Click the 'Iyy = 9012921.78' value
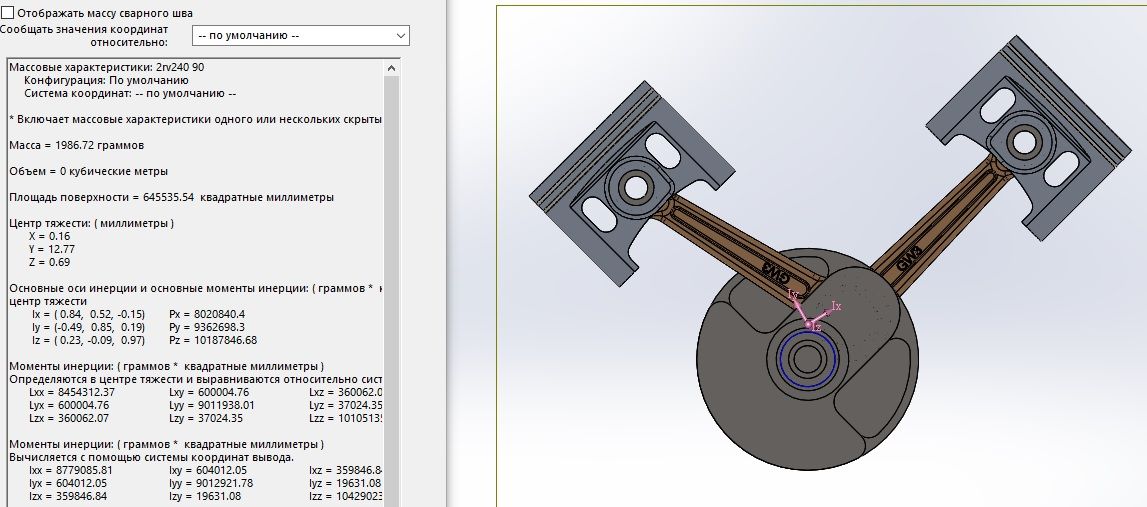Image resolution: width=1147 pixels, height=507 pixels. 211,484
